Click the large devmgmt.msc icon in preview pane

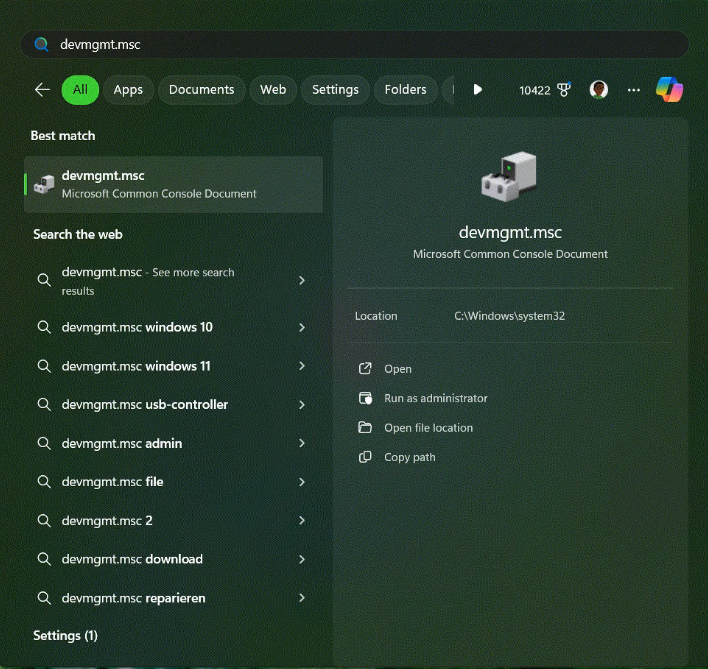509,176
